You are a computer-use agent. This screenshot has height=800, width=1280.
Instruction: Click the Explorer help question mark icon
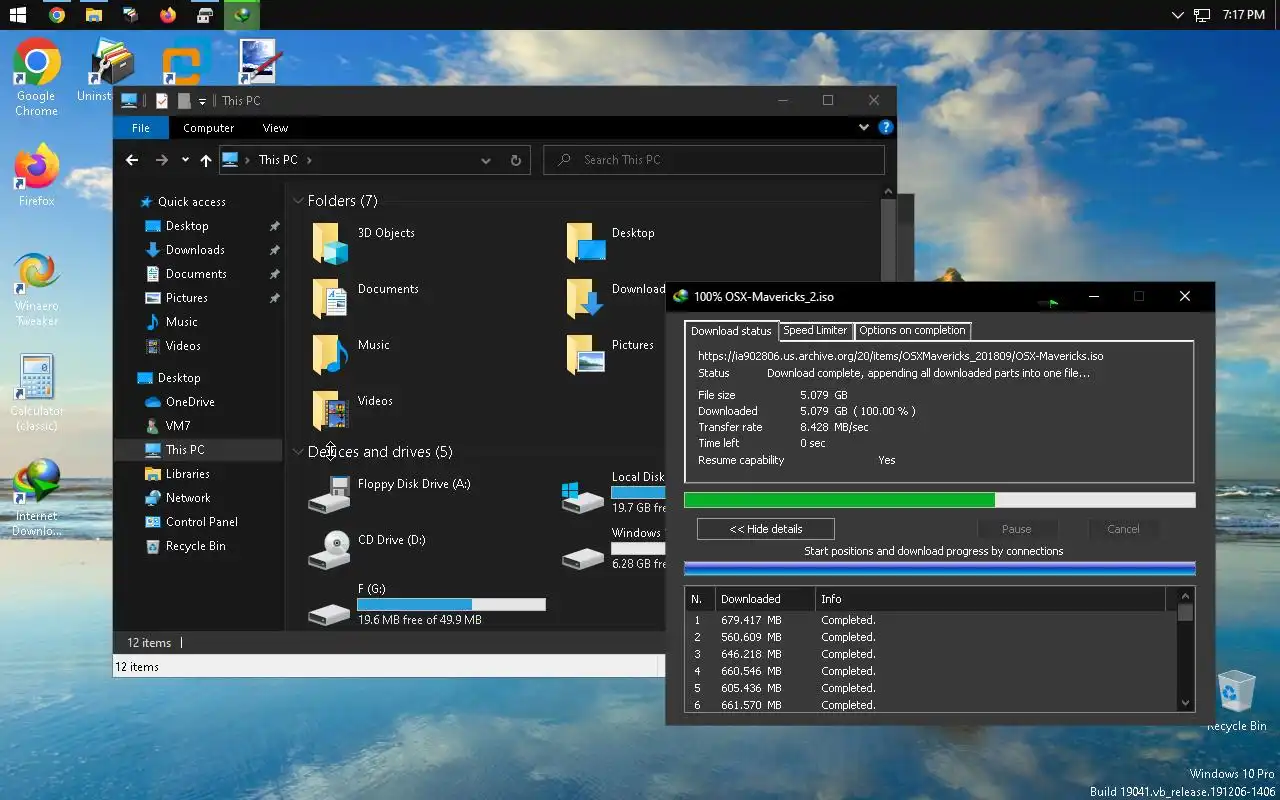[x=885, y=128]
